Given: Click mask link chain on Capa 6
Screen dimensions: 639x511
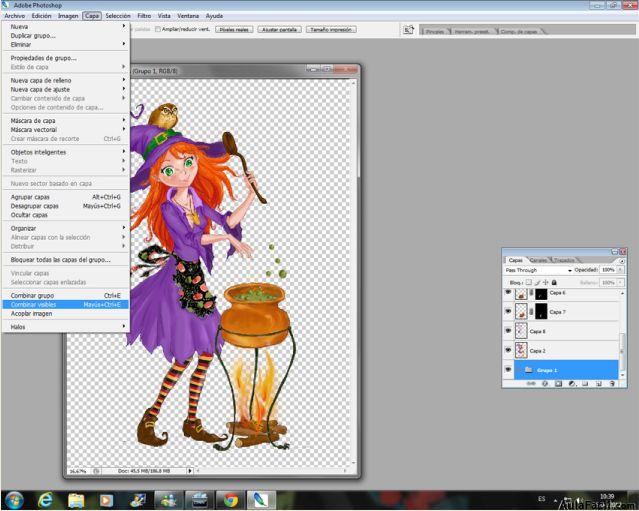Looking at the screenshot, I should [531, 293].
